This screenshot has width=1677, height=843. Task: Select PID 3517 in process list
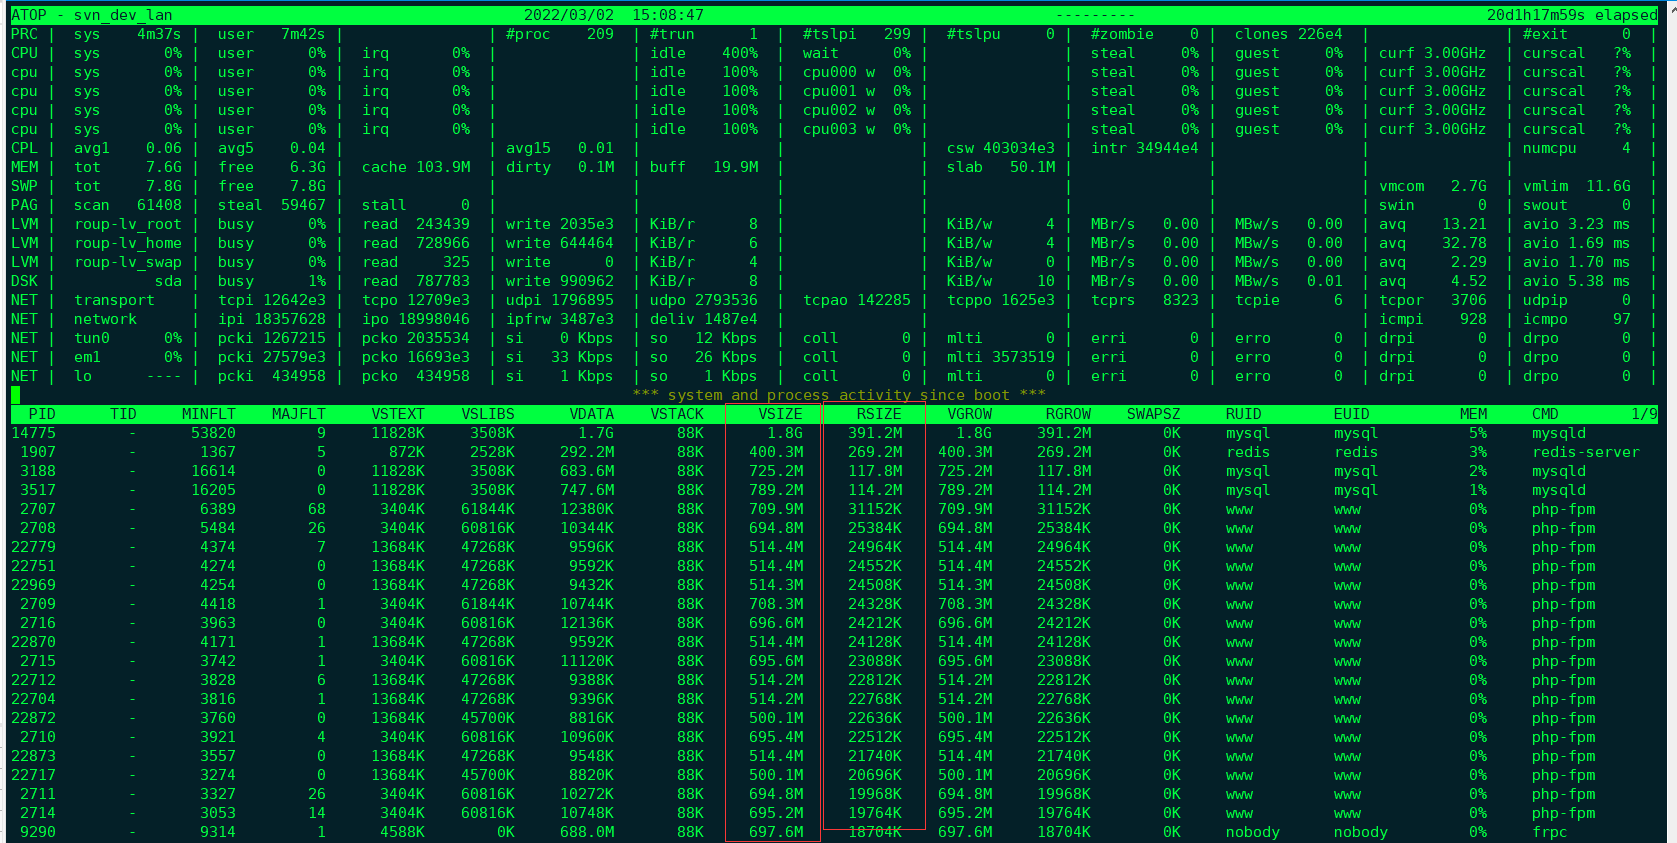[38, 490]
